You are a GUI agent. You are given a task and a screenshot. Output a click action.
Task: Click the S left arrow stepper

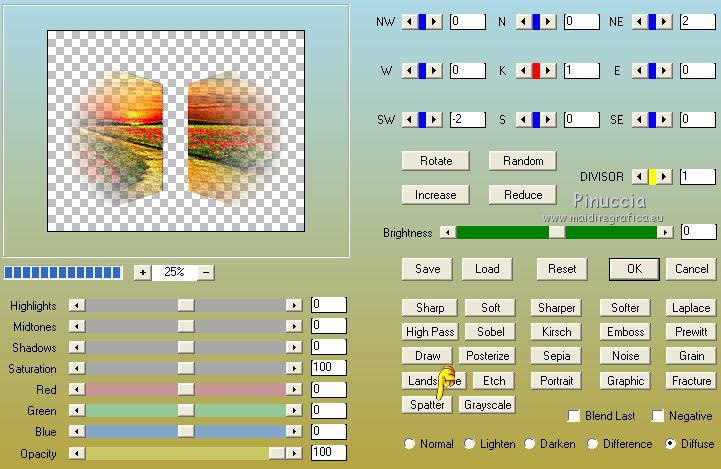tap(523, 120)
